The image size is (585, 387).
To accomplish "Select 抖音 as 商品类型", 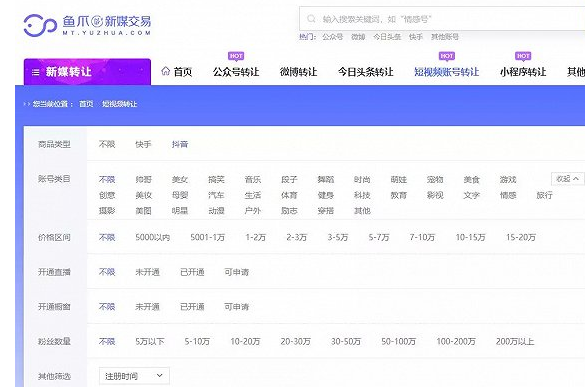I will [x=180, y=144].
